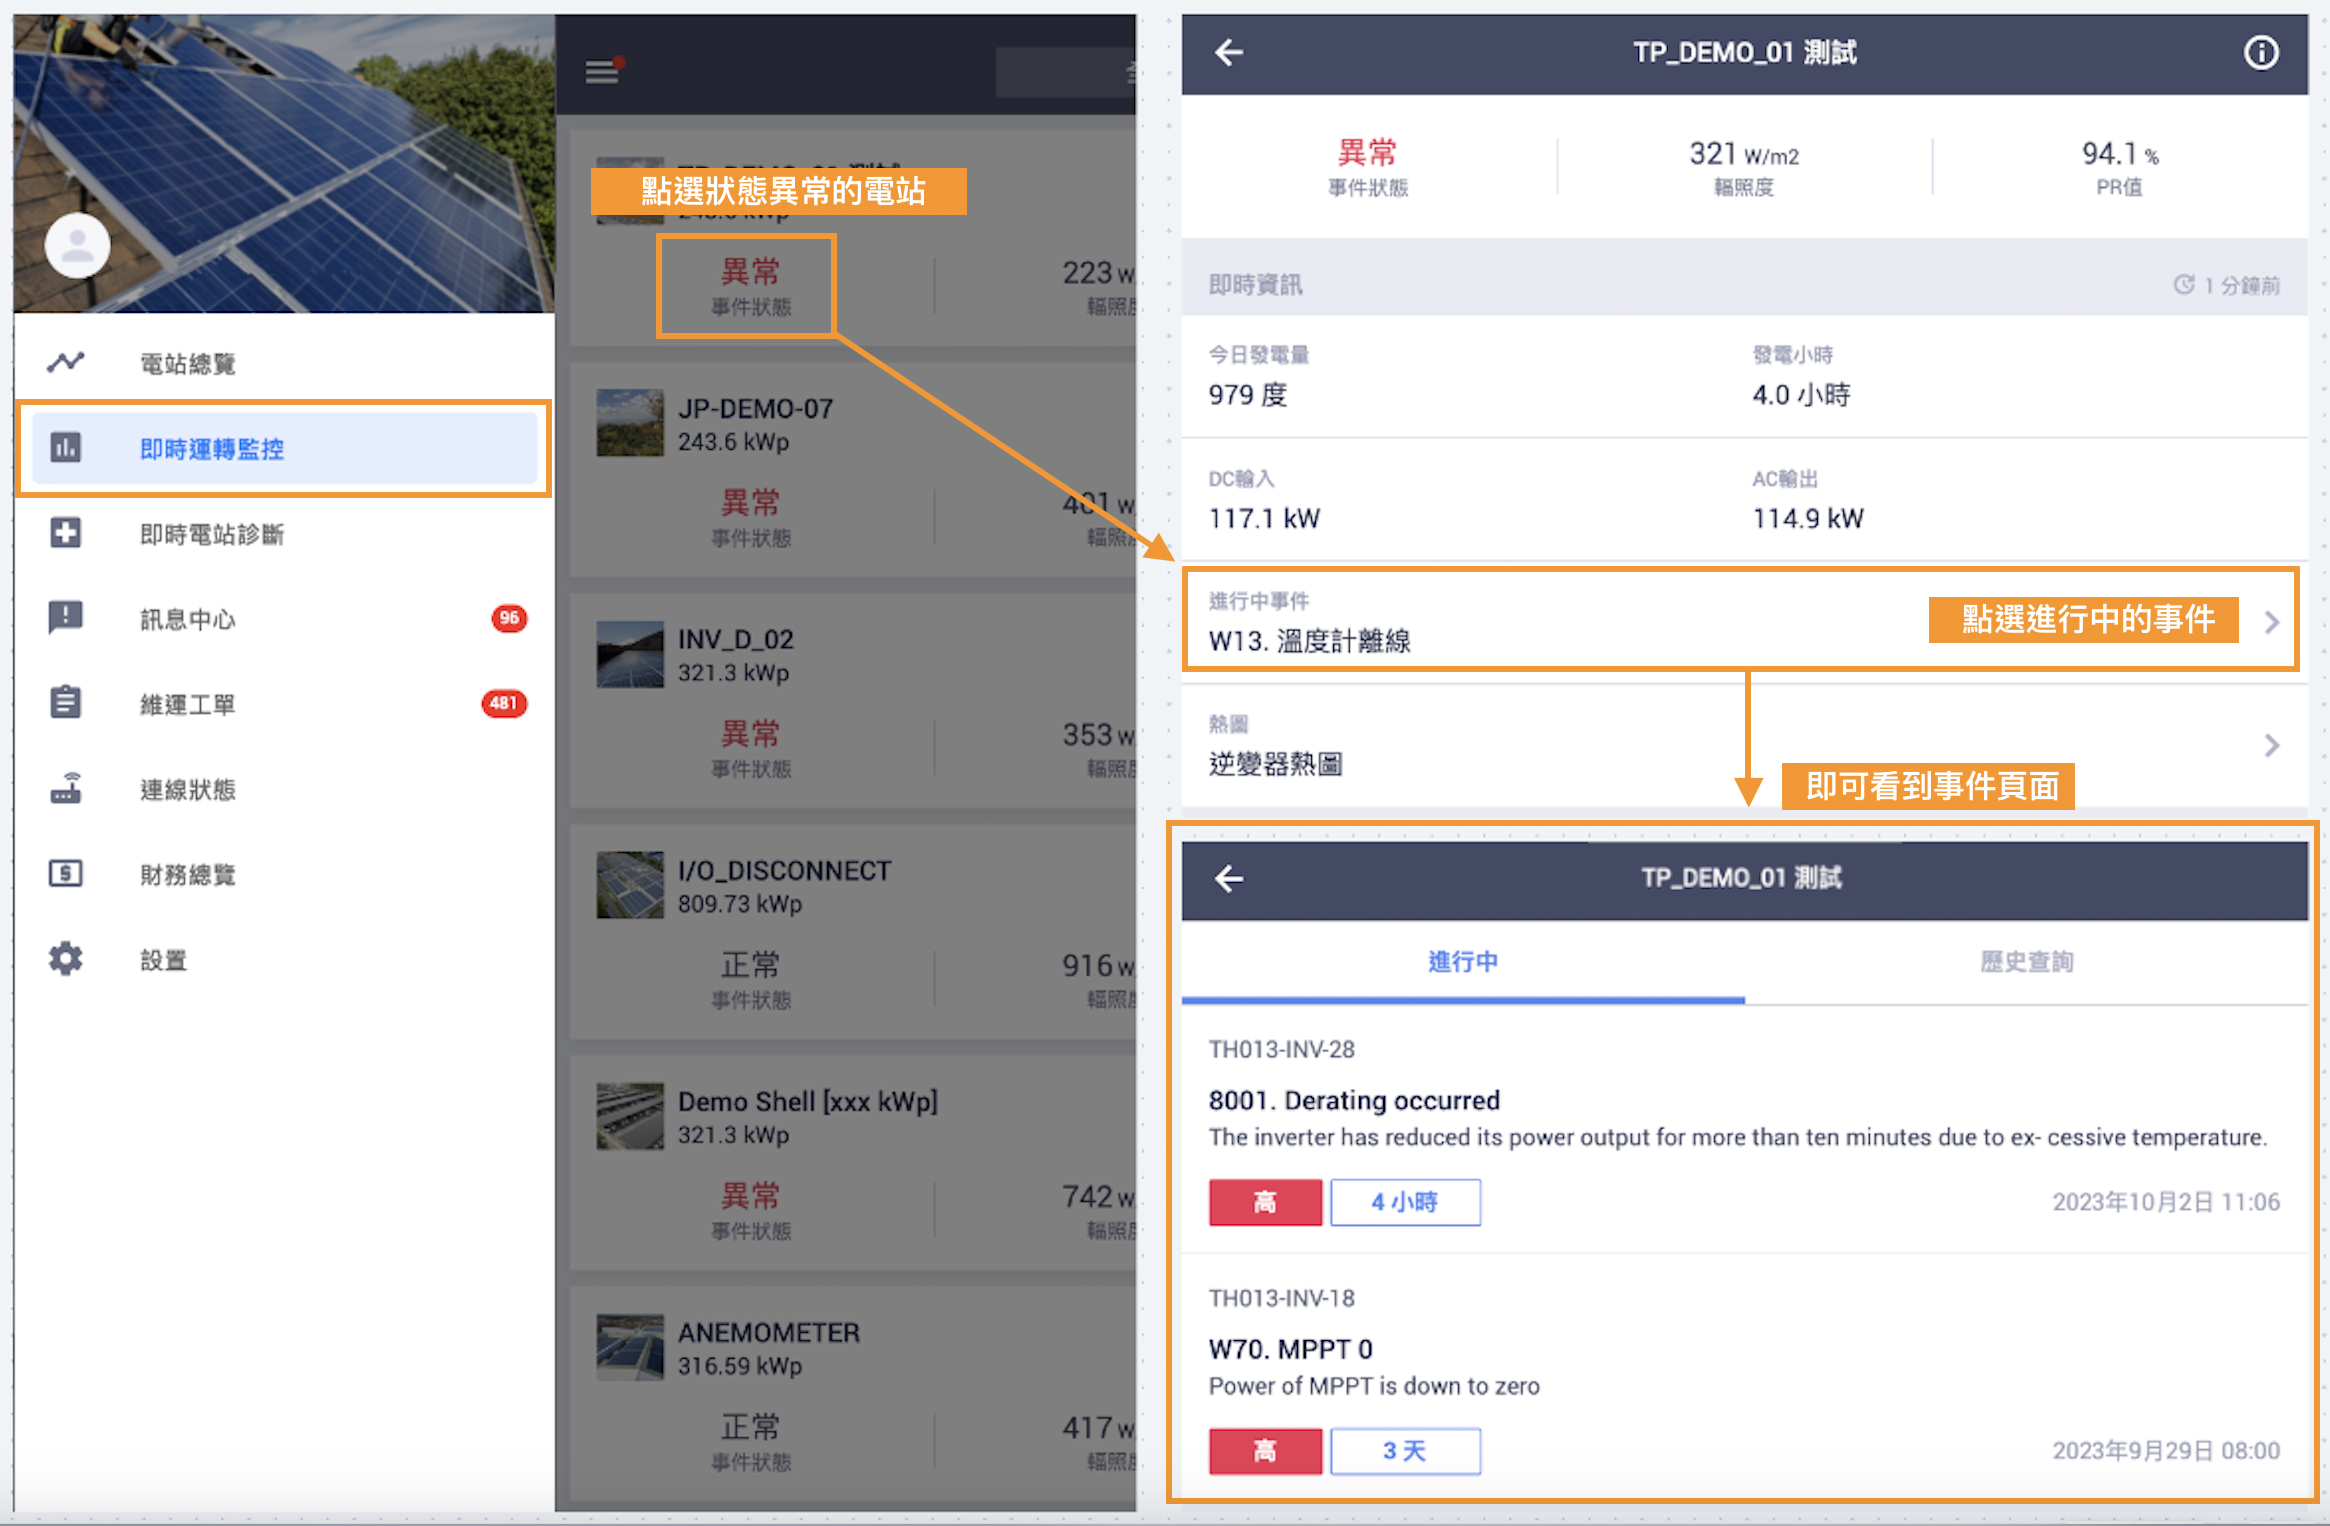Select the ANEMOMETER station name
This screenshot has height=1526, width=2330.
(x=769, y=1332)
